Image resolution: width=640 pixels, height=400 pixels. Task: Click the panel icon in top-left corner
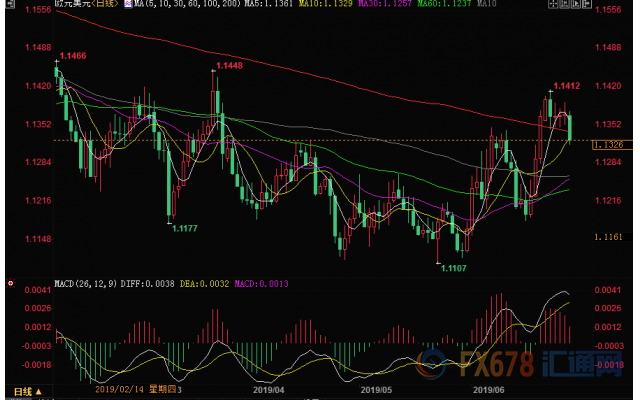pos(10,4)
